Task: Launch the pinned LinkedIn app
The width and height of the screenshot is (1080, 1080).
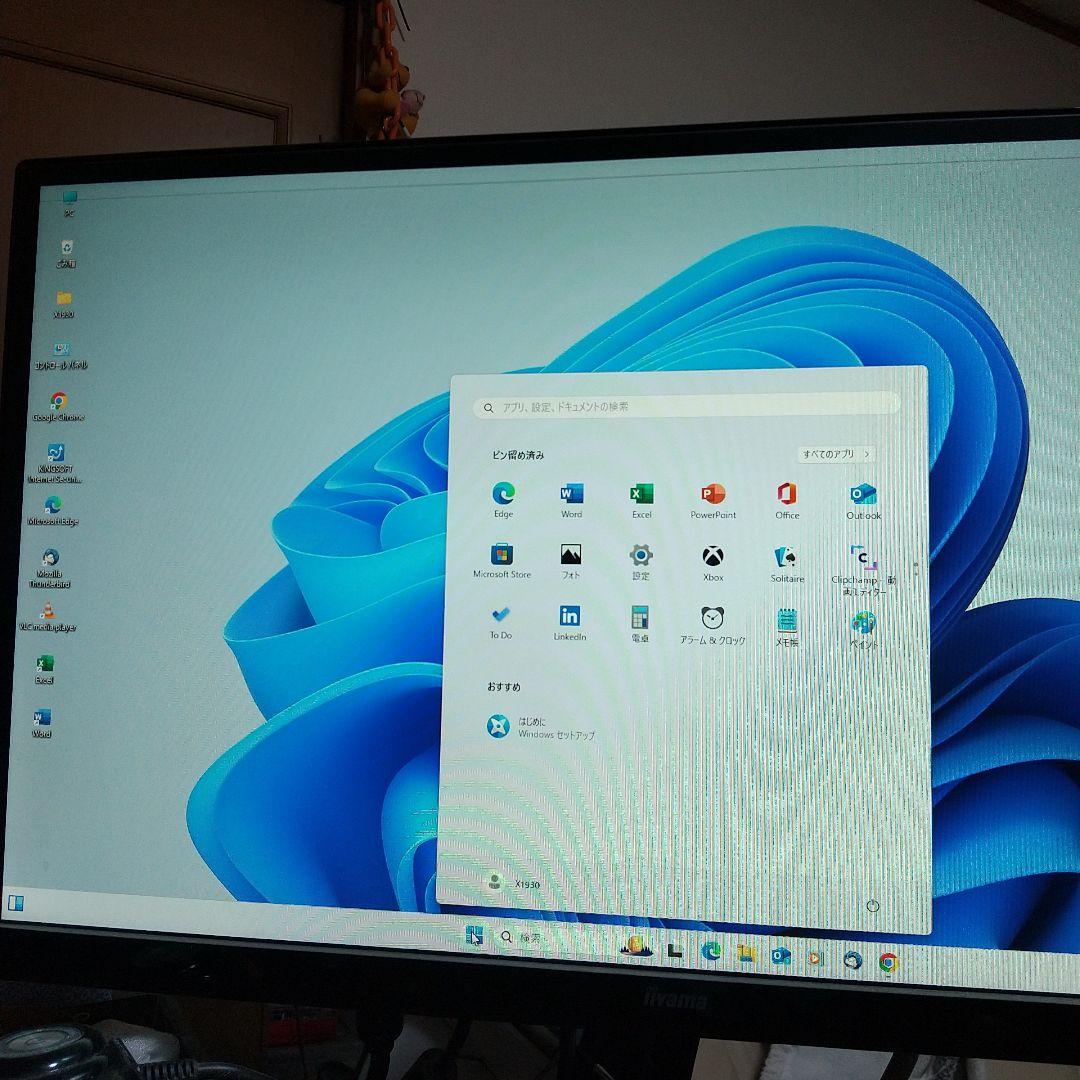Action: click(570, 623)
